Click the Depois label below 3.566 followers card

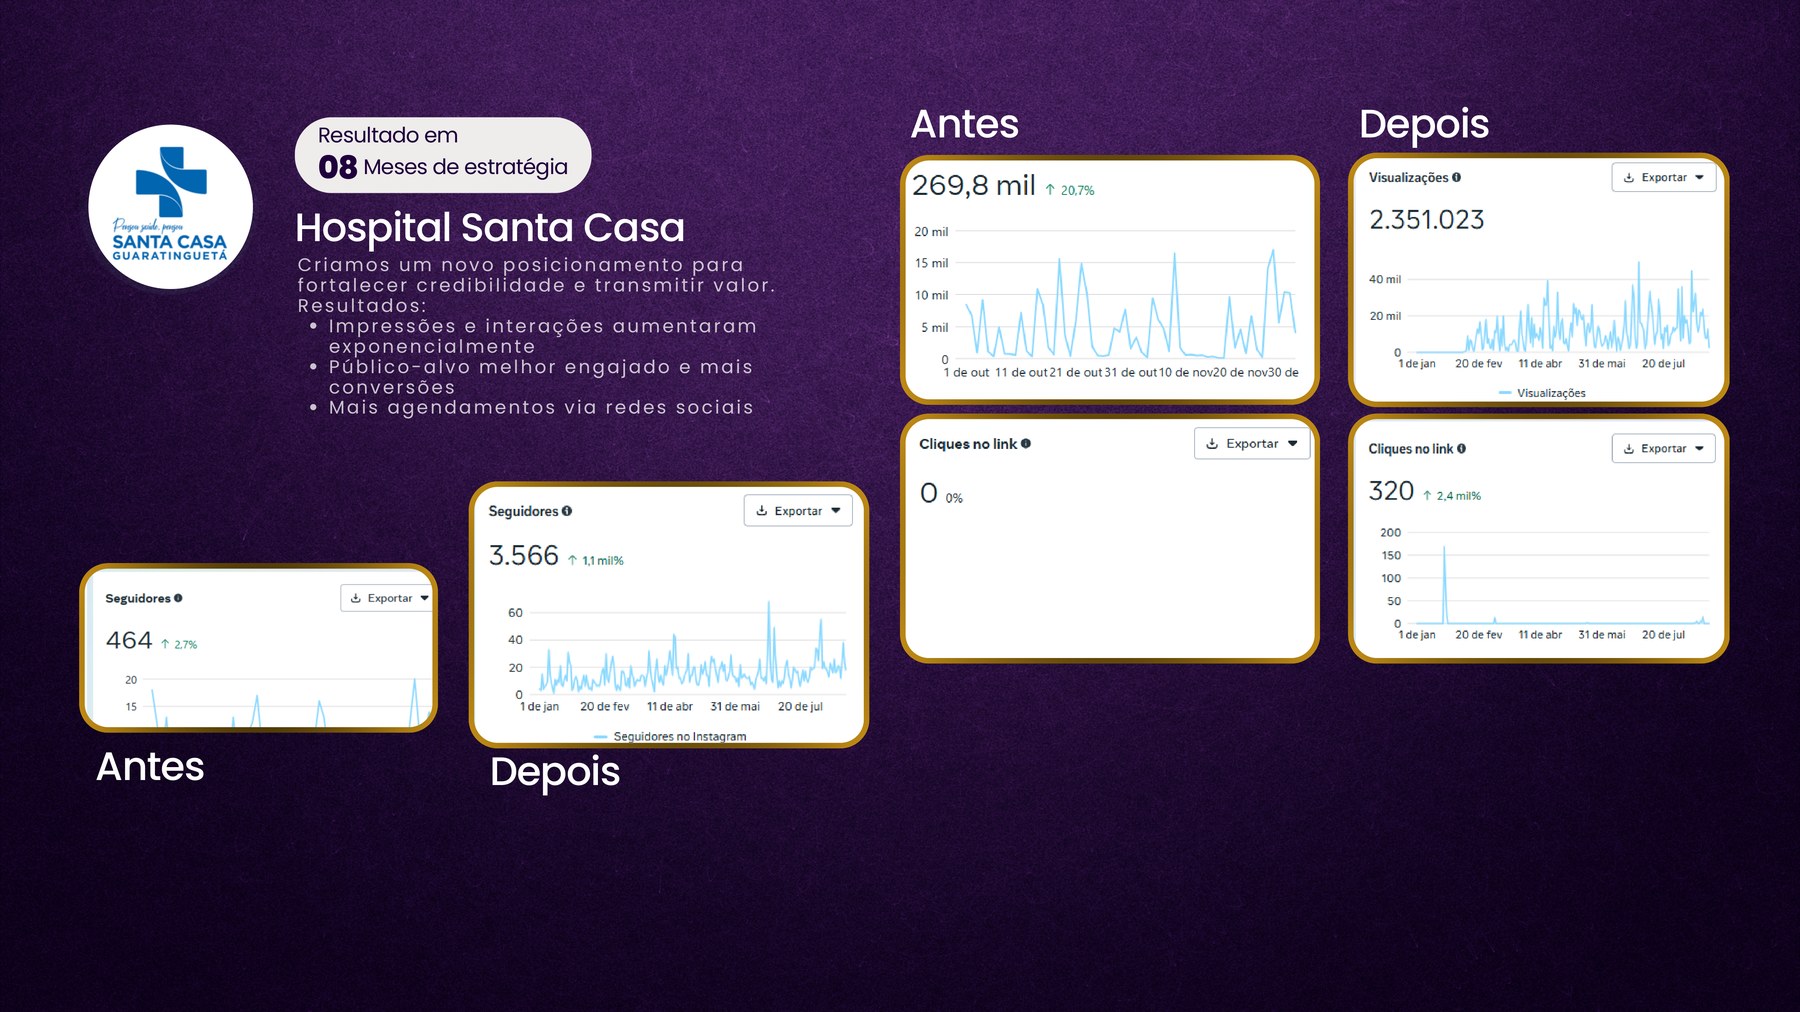click(555, 773)
